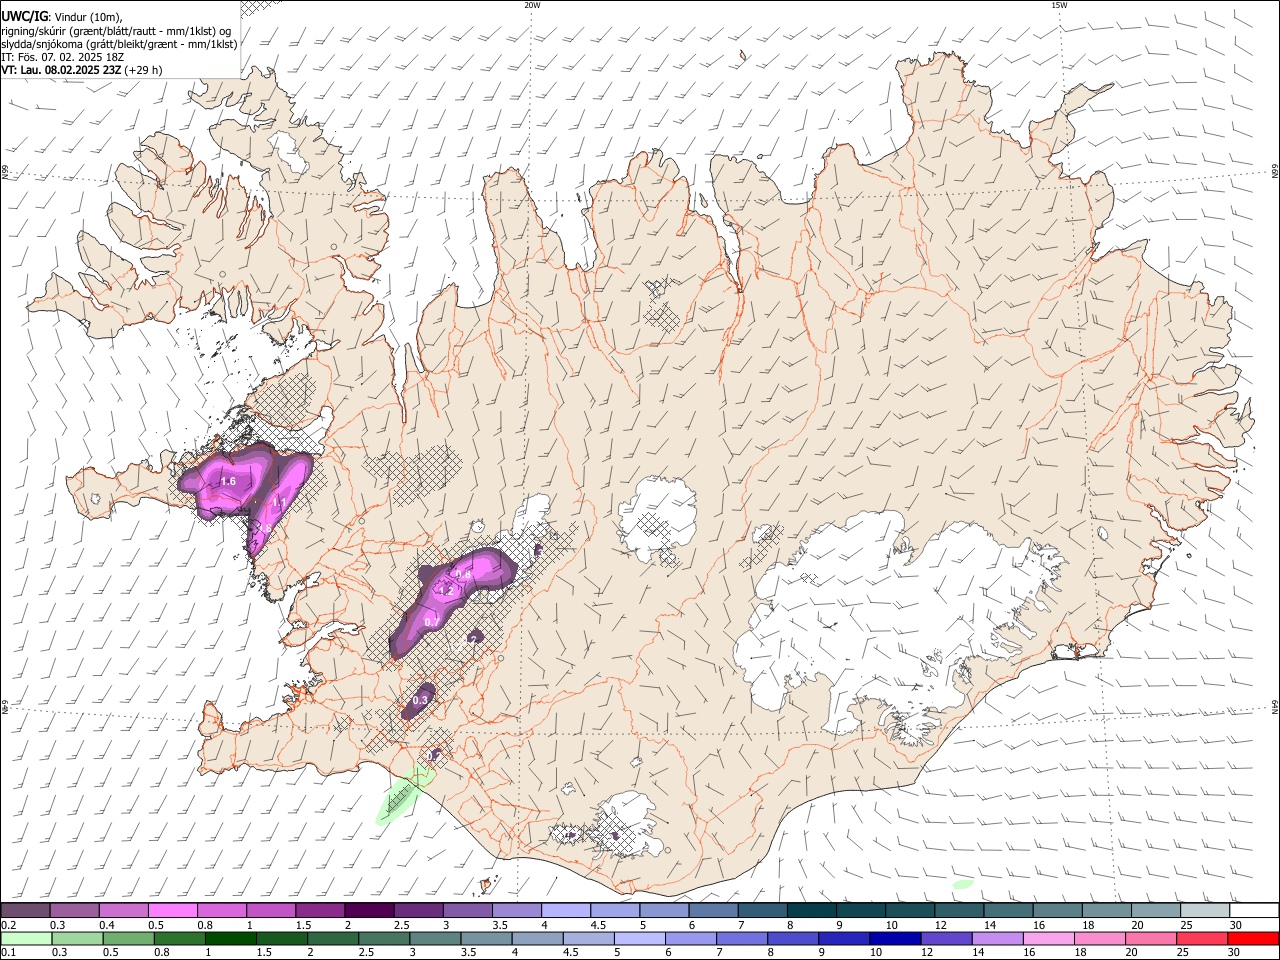The image size is (1280, 960).
Task: Select the dull plum 0.2–0.3 snow legend swatch
Action: [x=25, y=911]
